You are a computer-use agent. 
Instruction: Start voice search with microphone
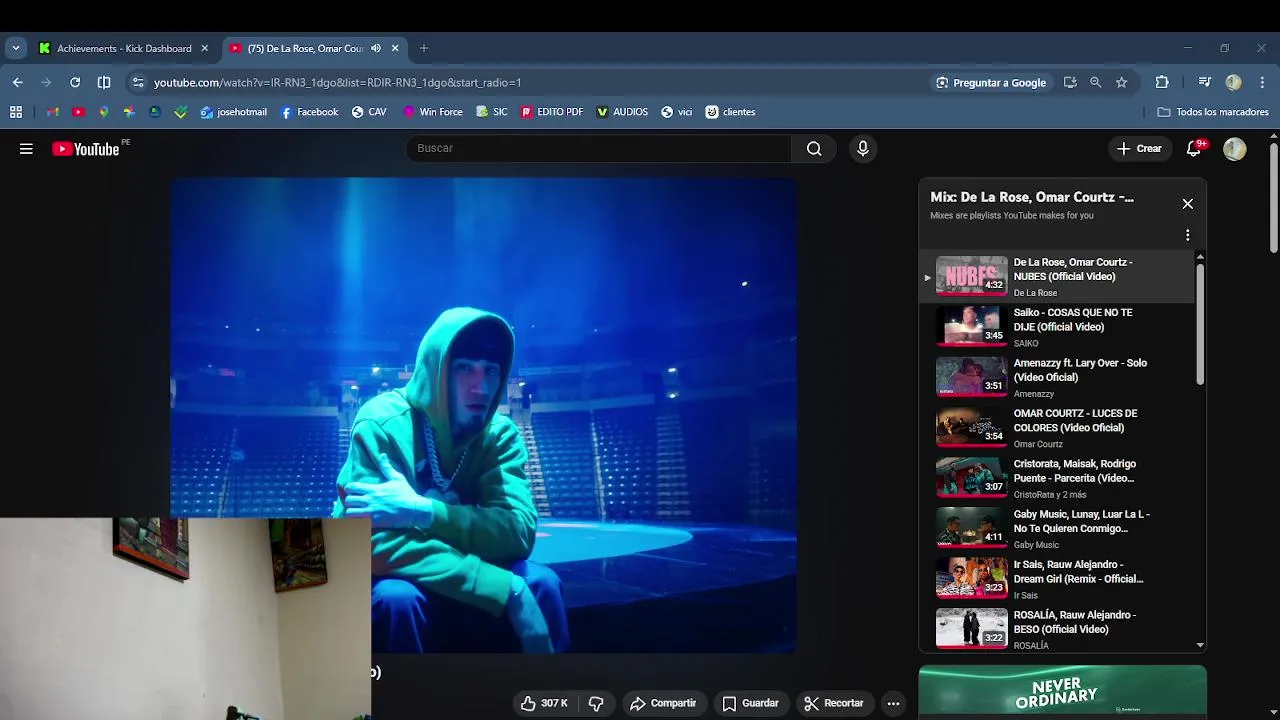863,149
